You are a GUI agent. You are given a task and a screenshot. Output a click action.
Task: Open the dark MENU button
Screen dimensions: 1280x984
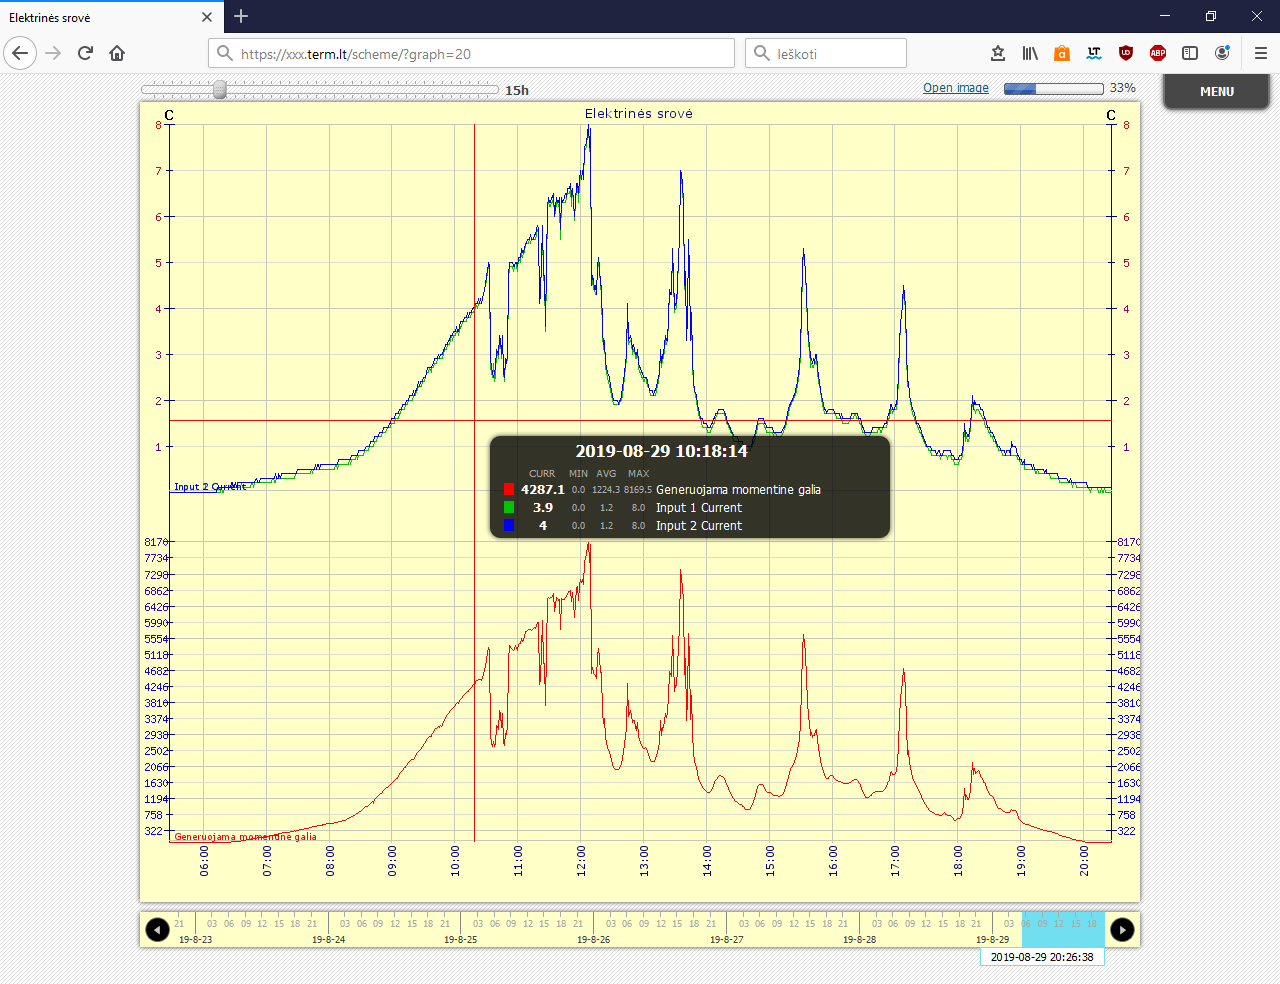click(1216, 91)
